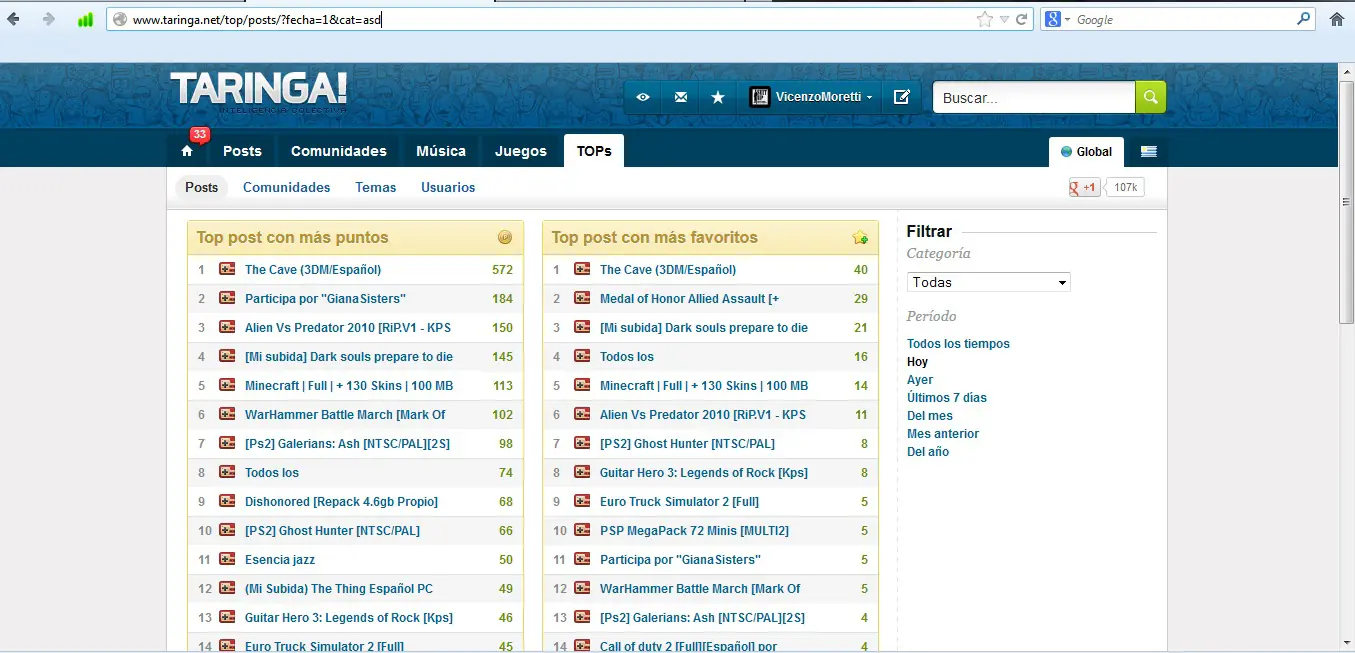This screenshot has height=653, width=1355.
Task: Click the smiley icon in puntos header
Action: [505, 237]
